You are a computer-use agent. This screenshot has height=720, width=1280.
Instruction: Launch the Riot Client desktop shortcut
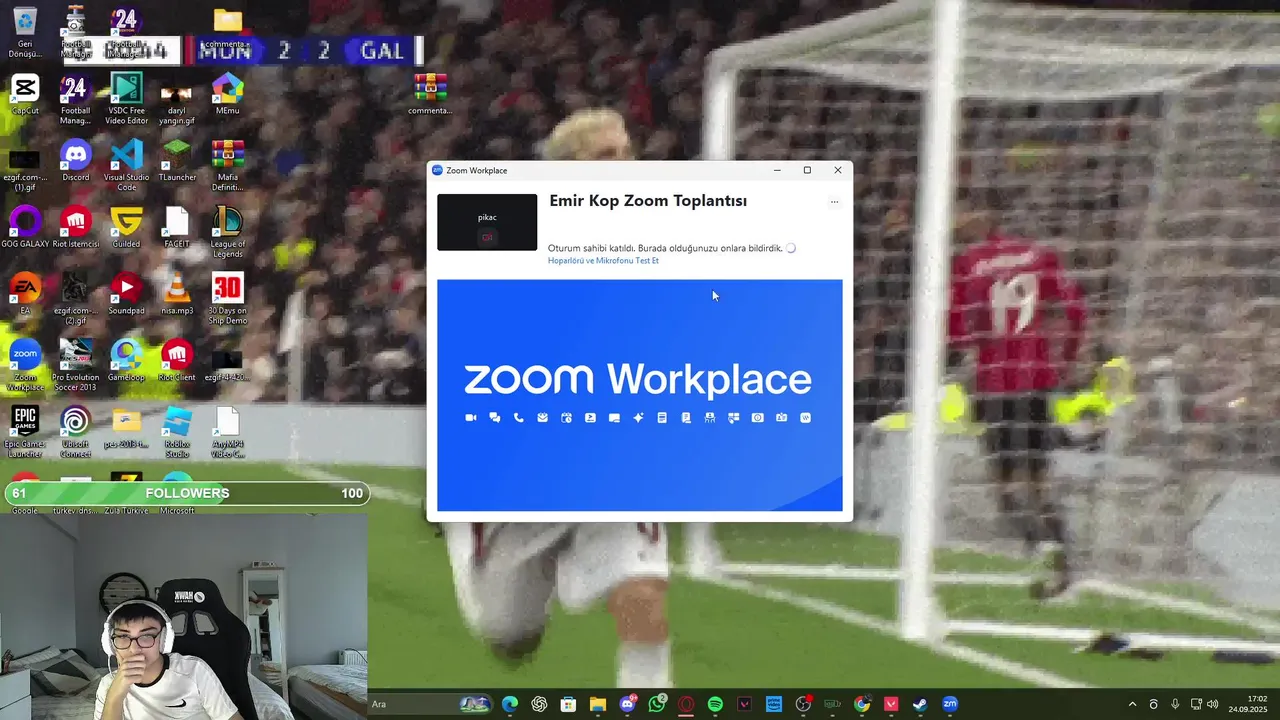177,361
